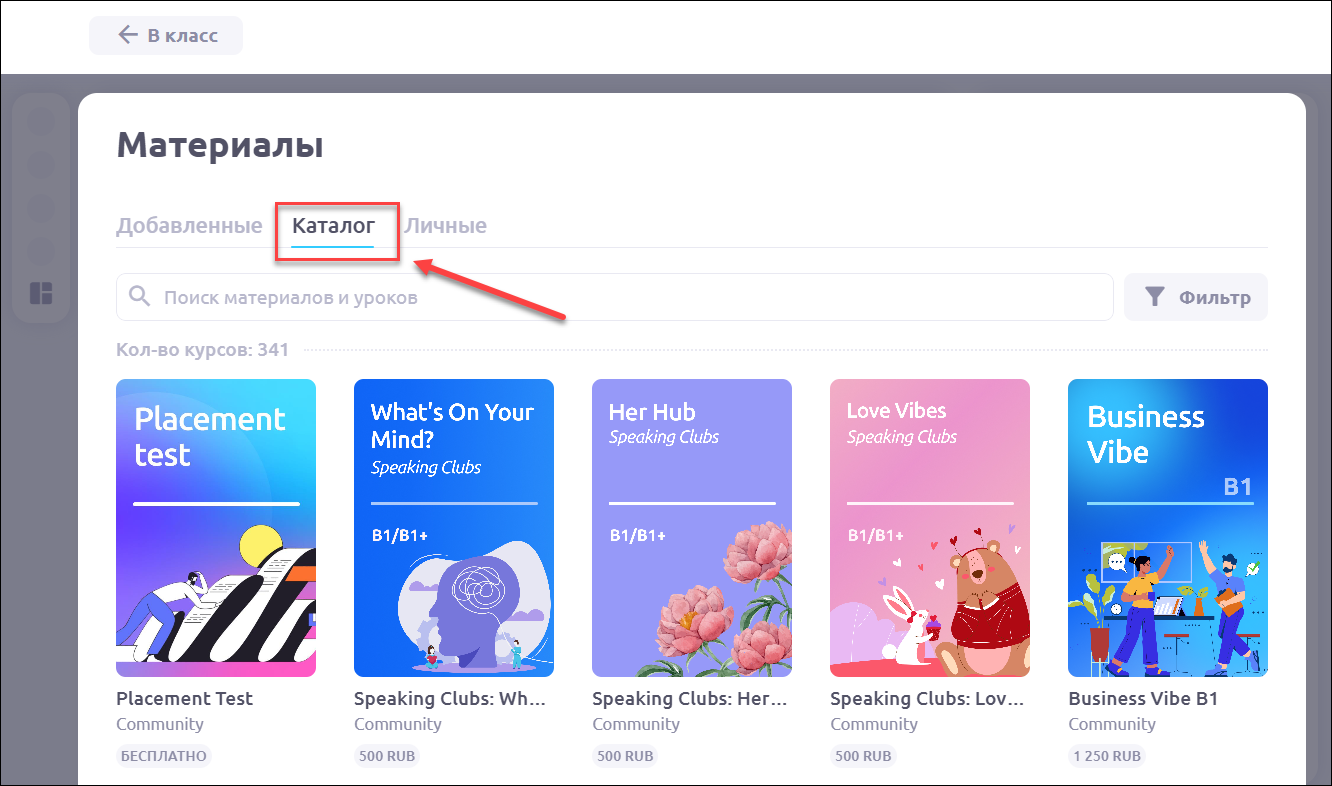Select the Каталог tab
This screenshot has width=1332, height=786.
point(333,226)
